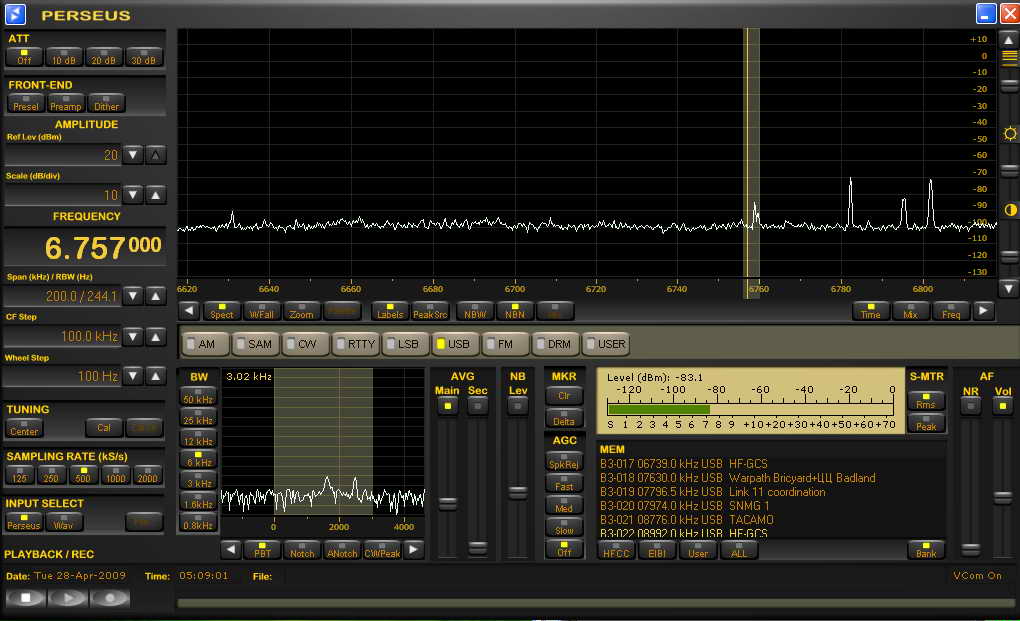Set attenuator to 20 dB
The width and height of the screenshot is (1020, 621).
pyautogui.click(x=103, y=57)
